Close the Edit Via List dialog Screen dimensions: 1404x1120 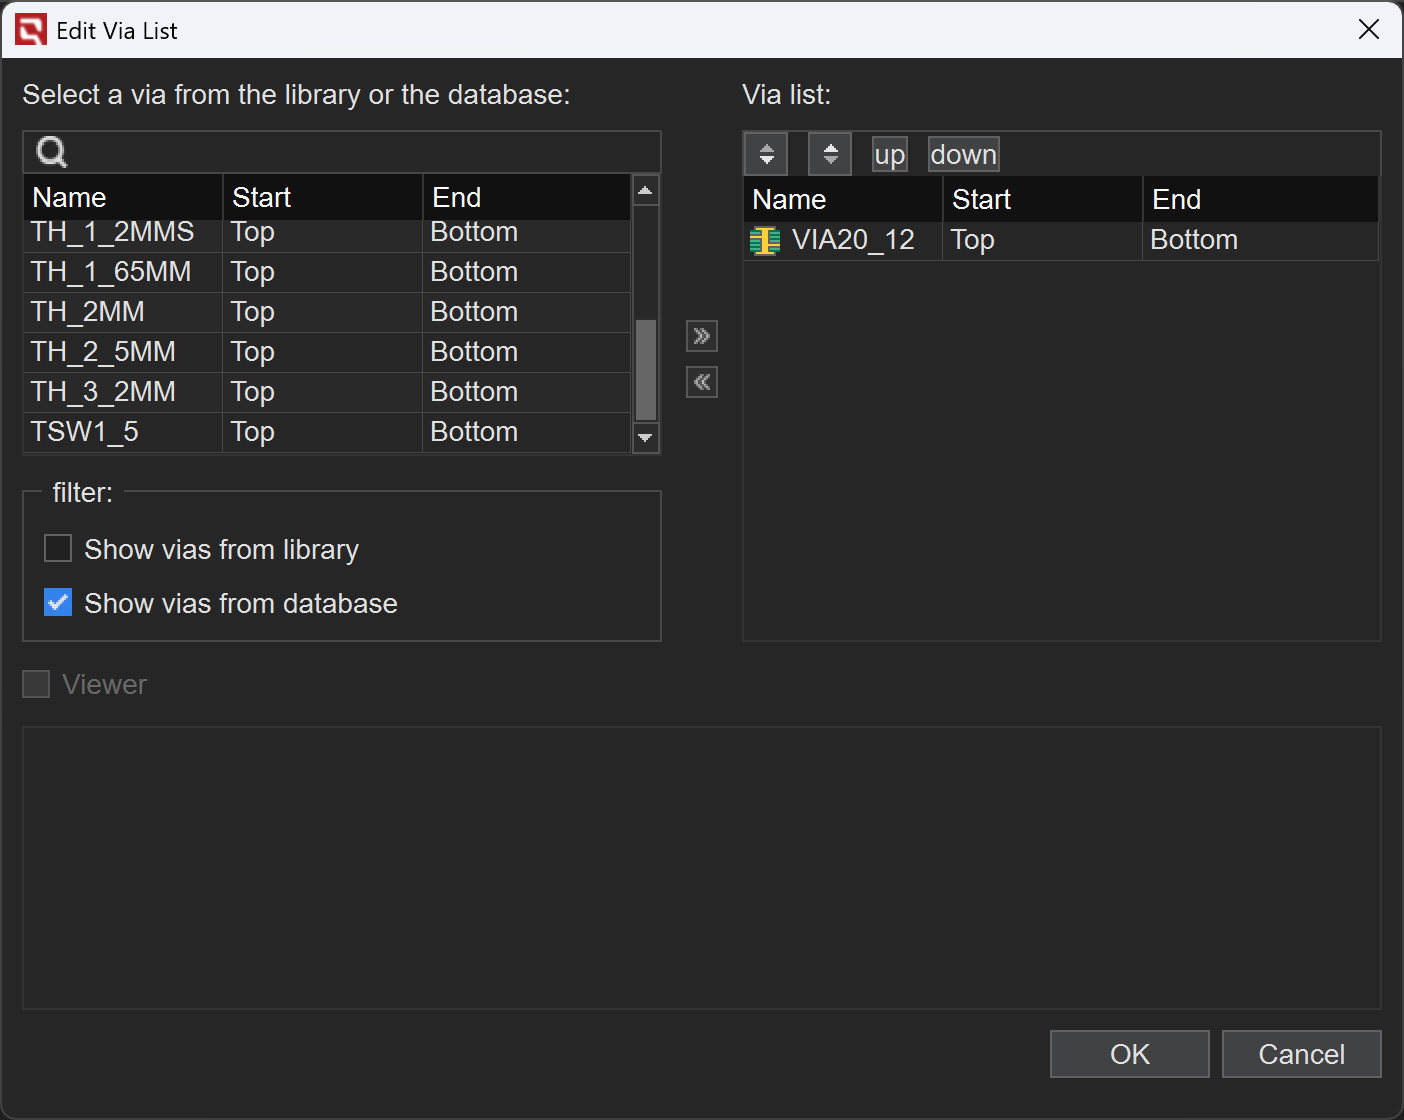tap(1368, 30)
